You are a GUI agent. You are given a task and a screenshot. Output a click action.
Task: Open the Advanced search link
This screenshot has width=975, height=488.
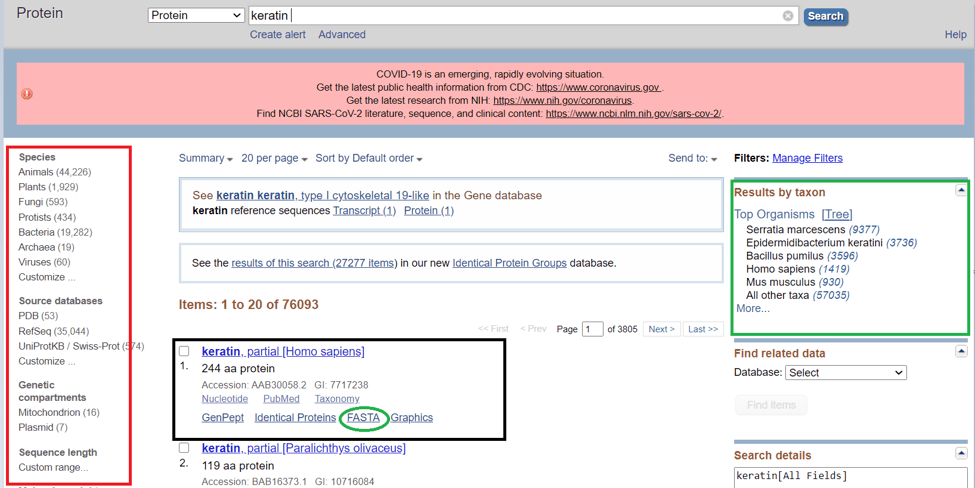click(x=341, y=35)
